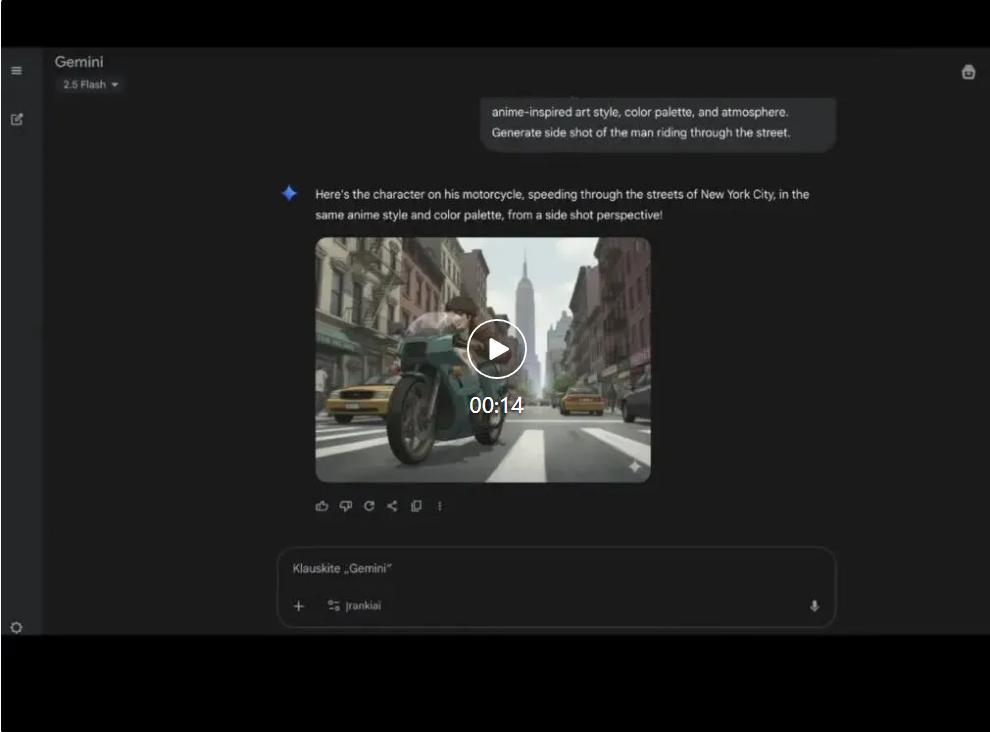The width and height of the screenshot is (990, 732).
Task: Share the response using the share icon
Action: tap(392, 506)
